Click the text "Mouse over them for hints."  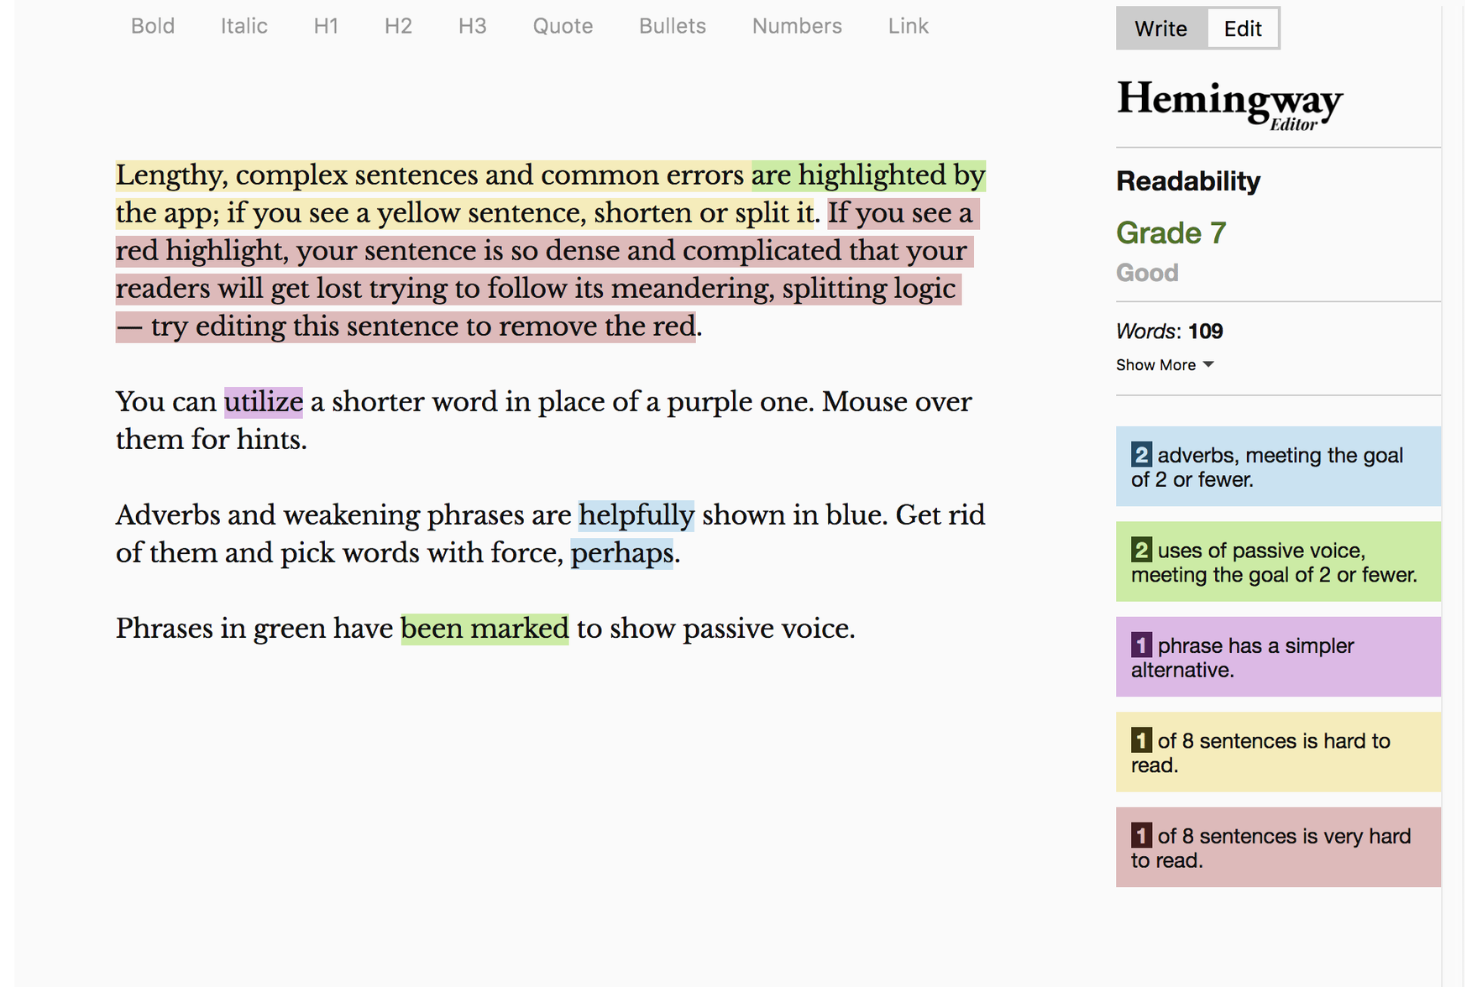(544, 420)
